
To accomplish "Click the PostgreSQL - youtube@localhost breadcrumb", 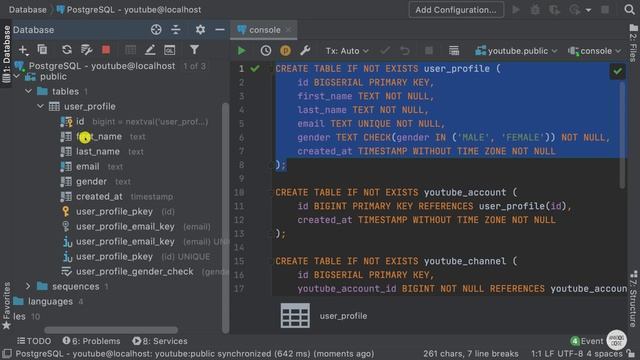I will (x=129, y=9).
